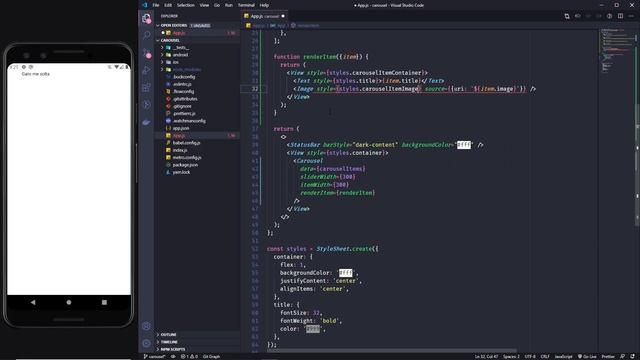Click the feedback icon in status bar
The width and height of the screenshot is (640, 360).
tap(622, 356)
